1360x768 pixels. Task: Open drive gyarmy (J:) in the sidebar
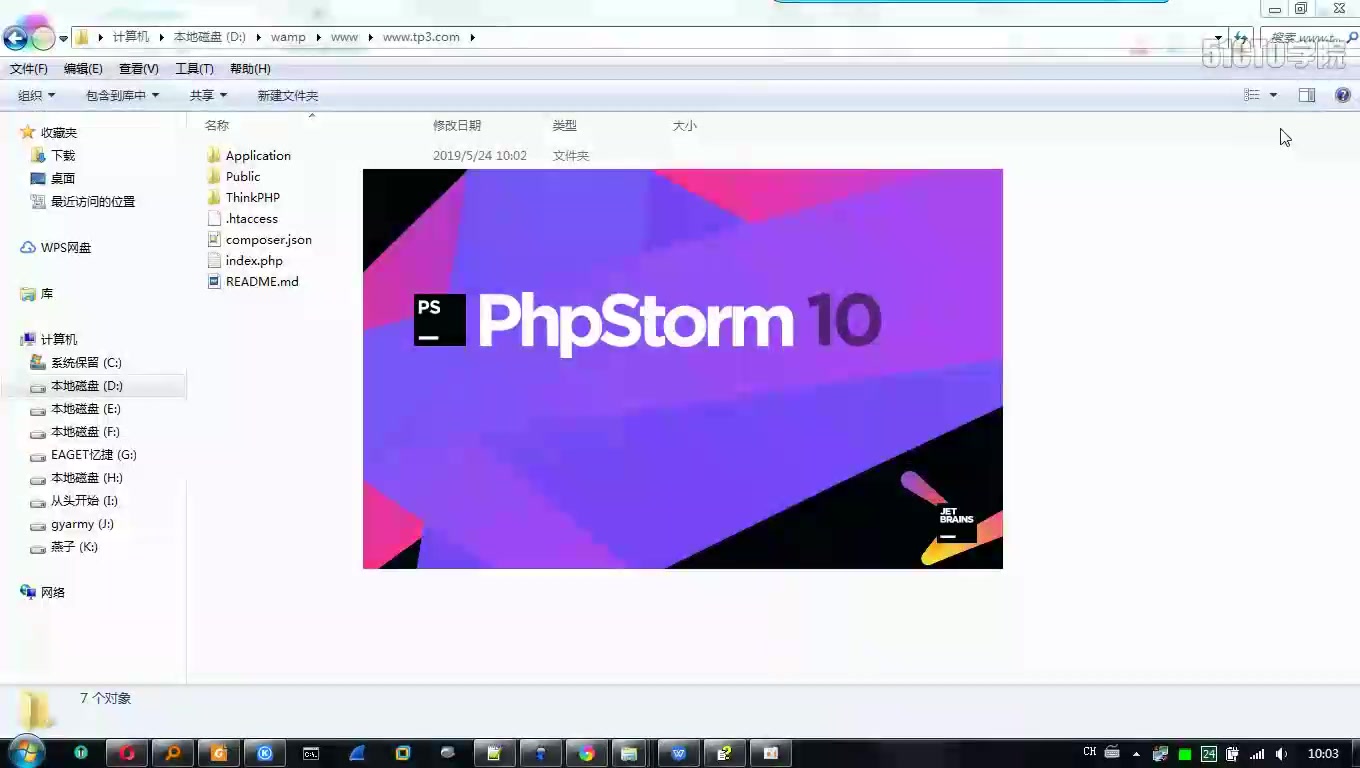[82, 524]
